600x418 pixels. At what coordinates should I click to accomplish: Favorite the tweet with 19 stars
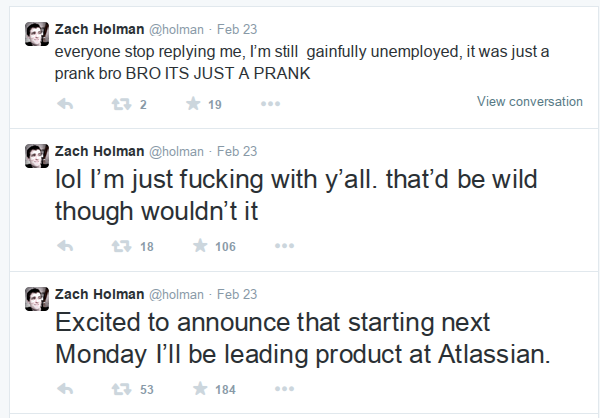tap(193, 104)
